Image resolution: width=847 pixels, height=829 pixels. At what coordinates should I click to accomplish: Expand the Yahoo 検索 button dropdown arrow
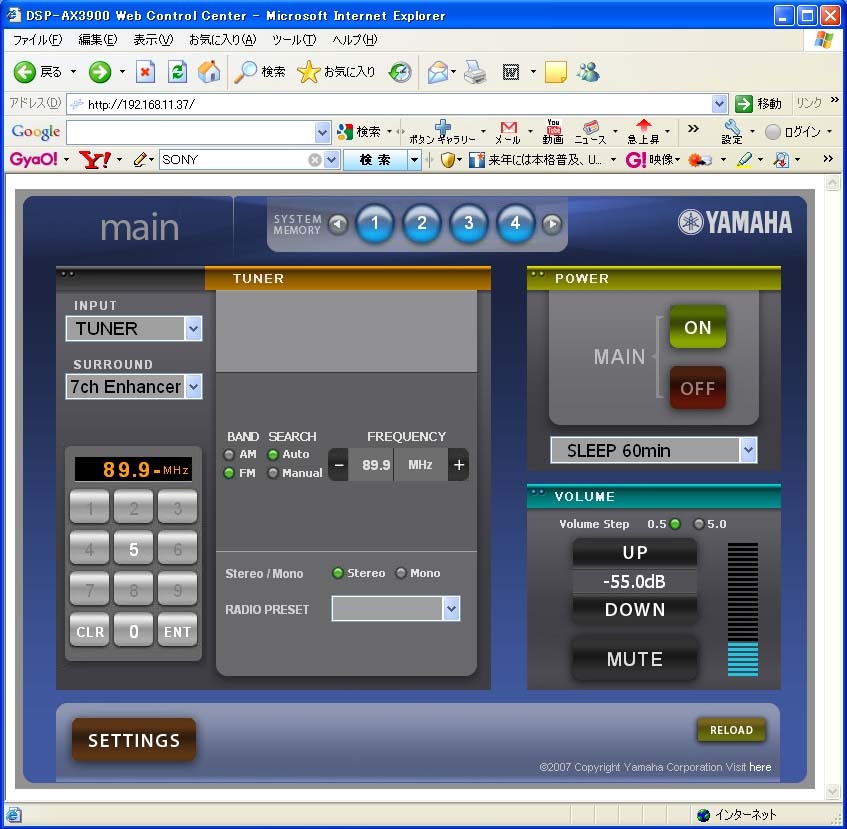[x=414, y=160]
